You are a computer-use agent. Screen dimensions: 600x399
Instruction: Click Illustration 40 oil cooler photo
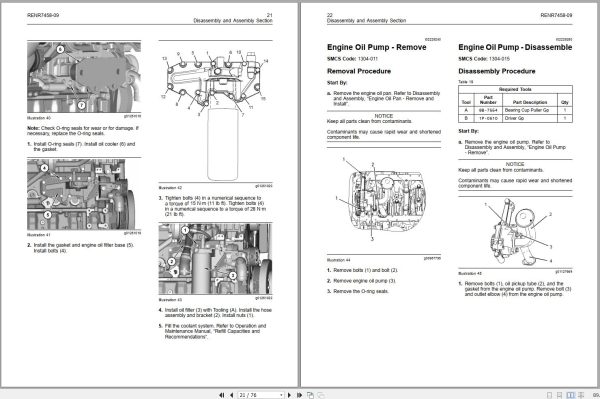(84, 77)
